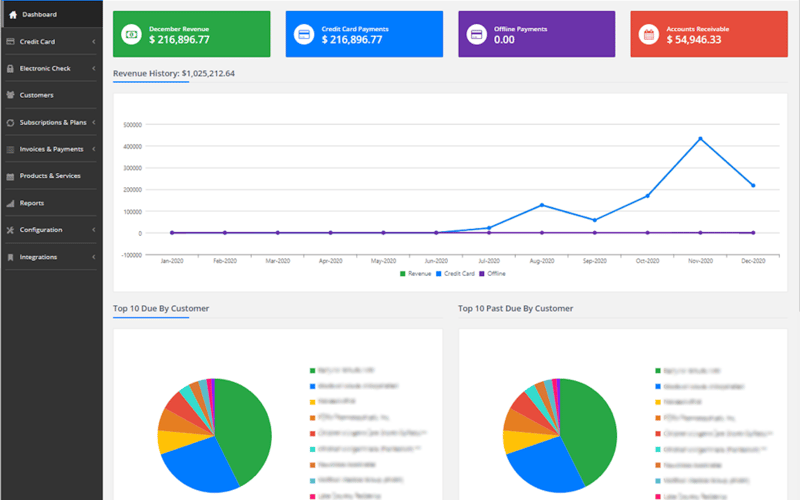Click the Offline Payments card icon
Screen dimensions: 800x500
tap(476, 34)
